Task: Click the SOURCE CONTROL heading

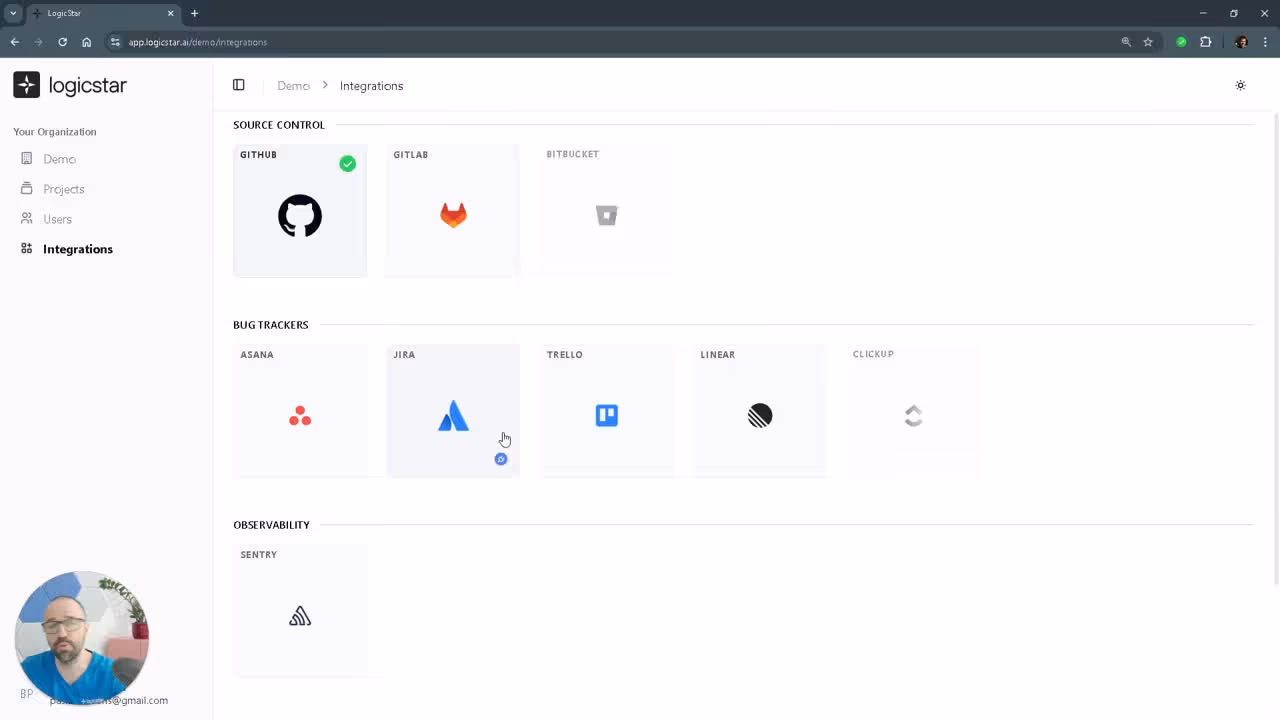Action: tap(279, 125)
